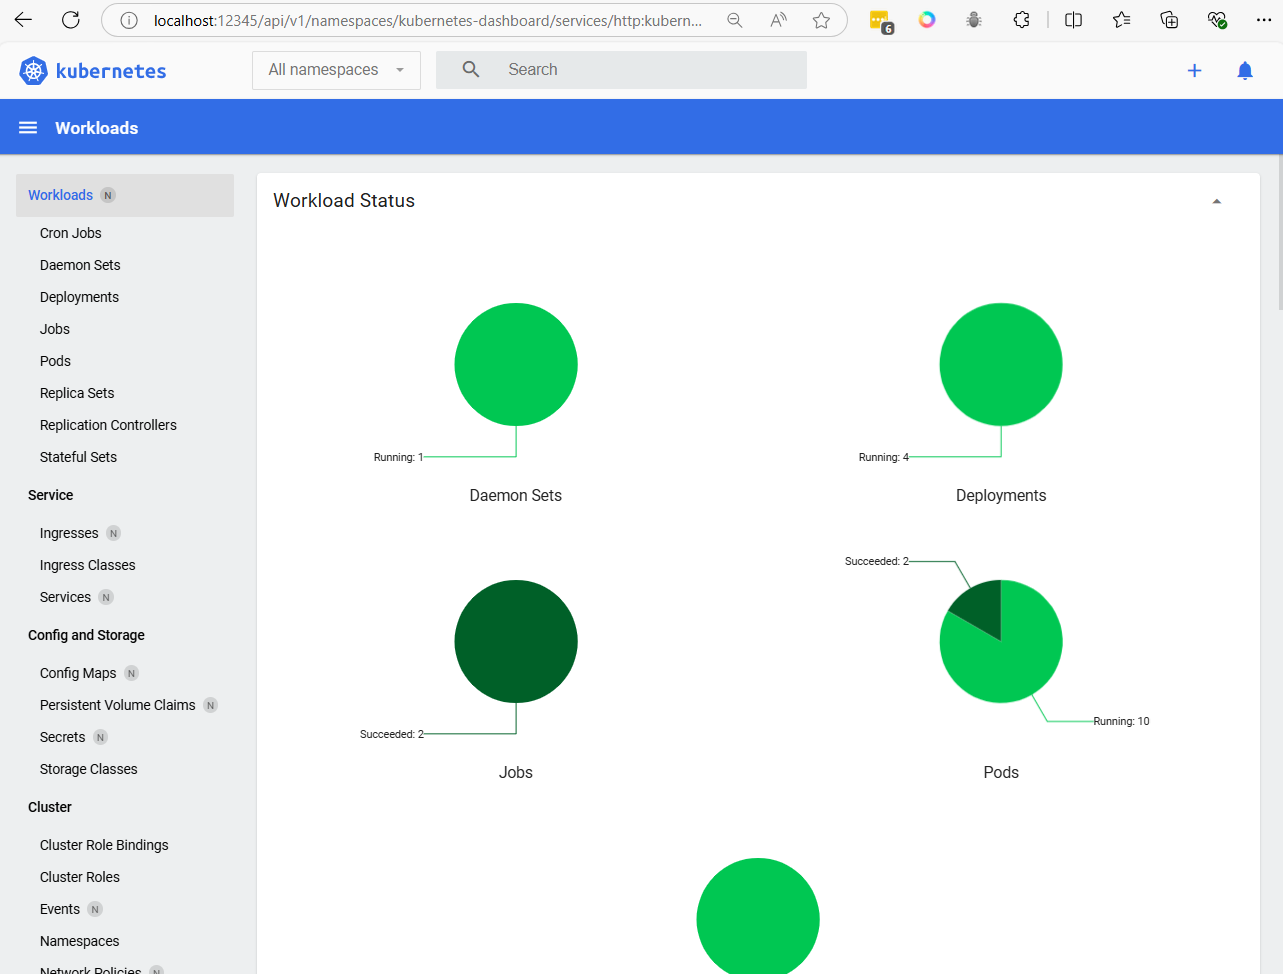1283x974 pixels.
Task: Open Namespaces in the sidebar
Action: pyautogui.click(x=79, y=941)
